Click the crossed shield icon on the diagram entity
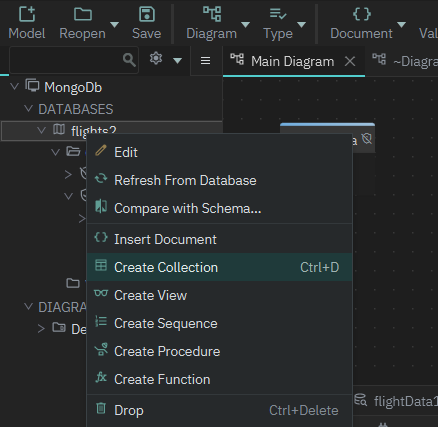Screen dimensions: 438x427 pos(367,139)
